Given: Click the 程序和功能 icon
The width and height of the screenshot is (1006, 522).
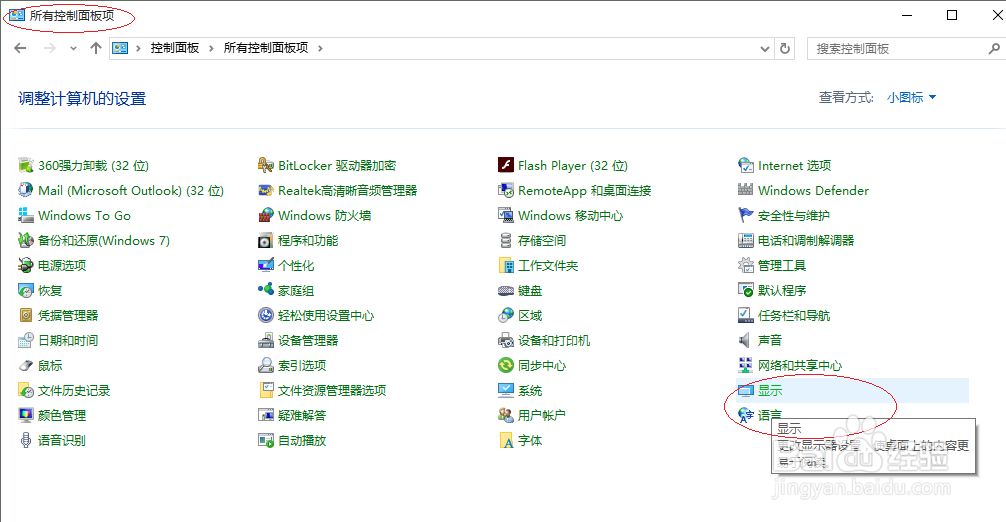Looking at the screenshot, I should point(266,240).
